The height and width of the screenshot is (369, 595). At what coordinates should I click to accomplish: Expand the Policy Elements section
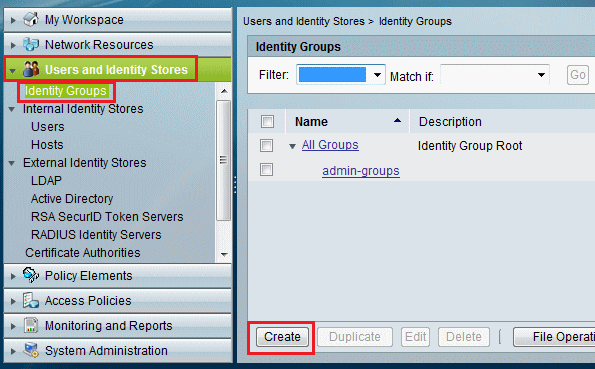[13, 276]
